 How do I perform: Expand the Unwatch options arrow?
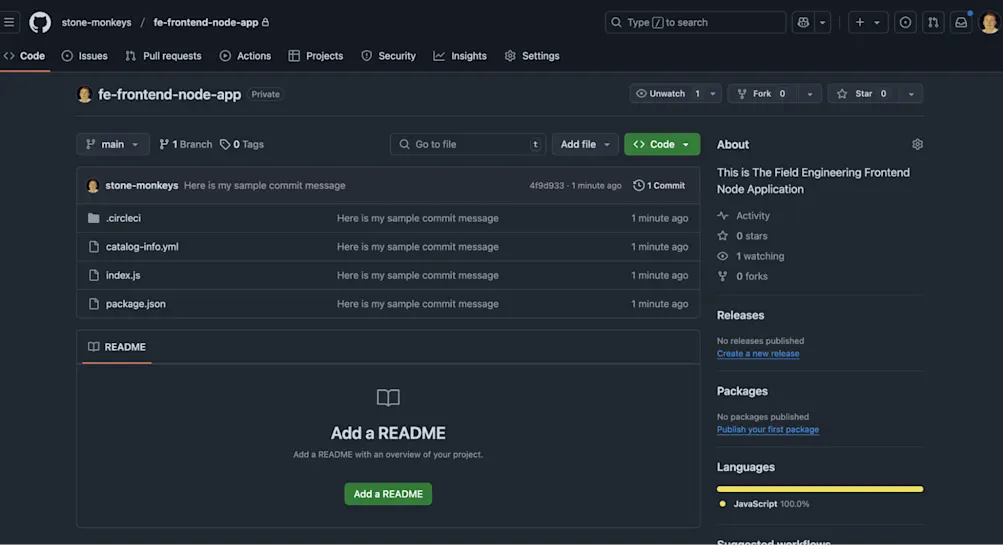(713, 93)
